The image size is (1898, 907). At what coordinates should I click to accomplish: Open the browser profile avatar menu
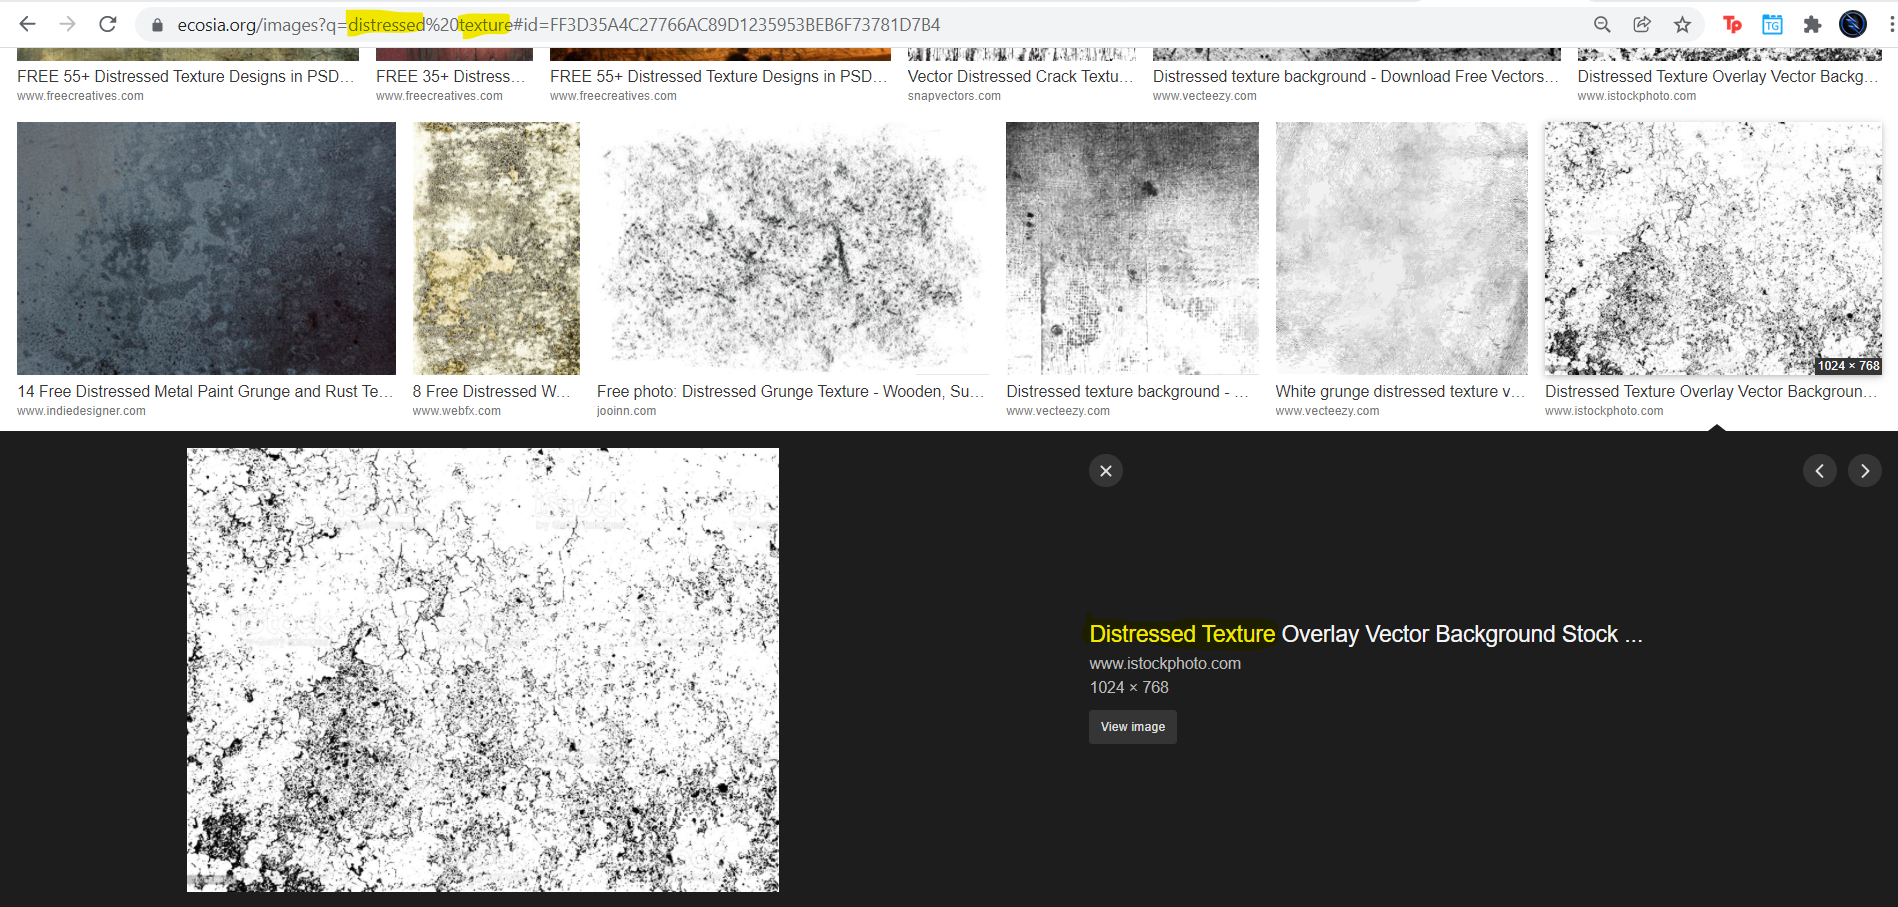coord(1853,24)
